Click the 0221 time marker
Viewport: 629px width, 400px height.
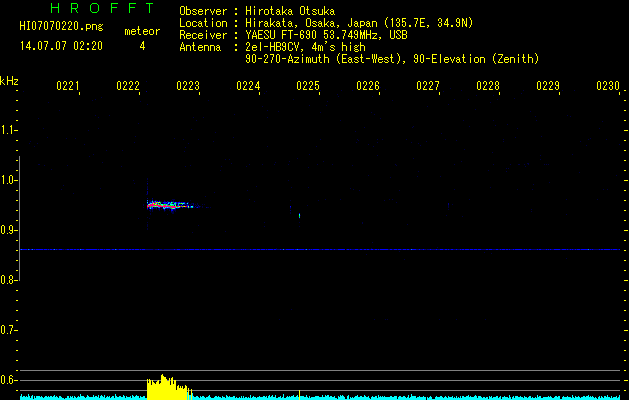click(x=67, y=86)
